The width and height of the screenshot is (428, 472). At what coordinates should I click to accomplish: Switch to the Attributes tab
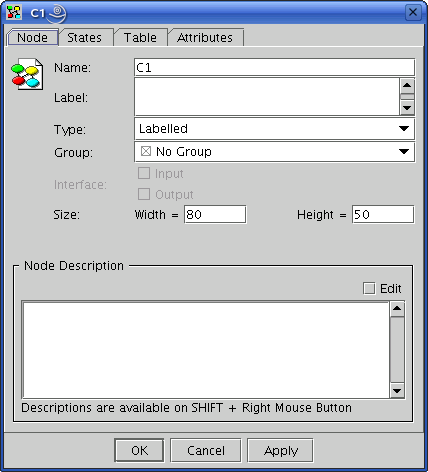(x=205, y=38)
